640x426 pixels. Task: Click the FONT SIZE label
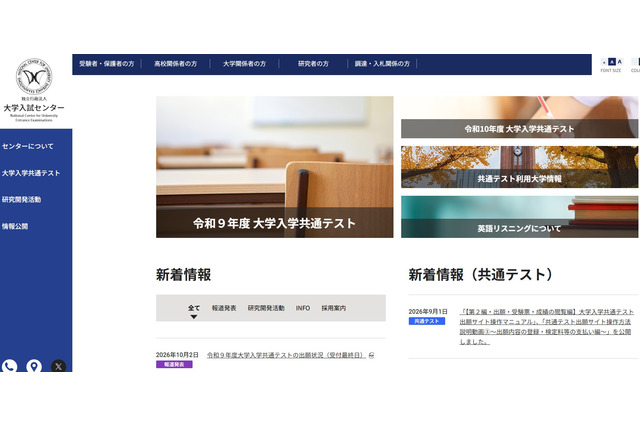[x=611, y=71]
